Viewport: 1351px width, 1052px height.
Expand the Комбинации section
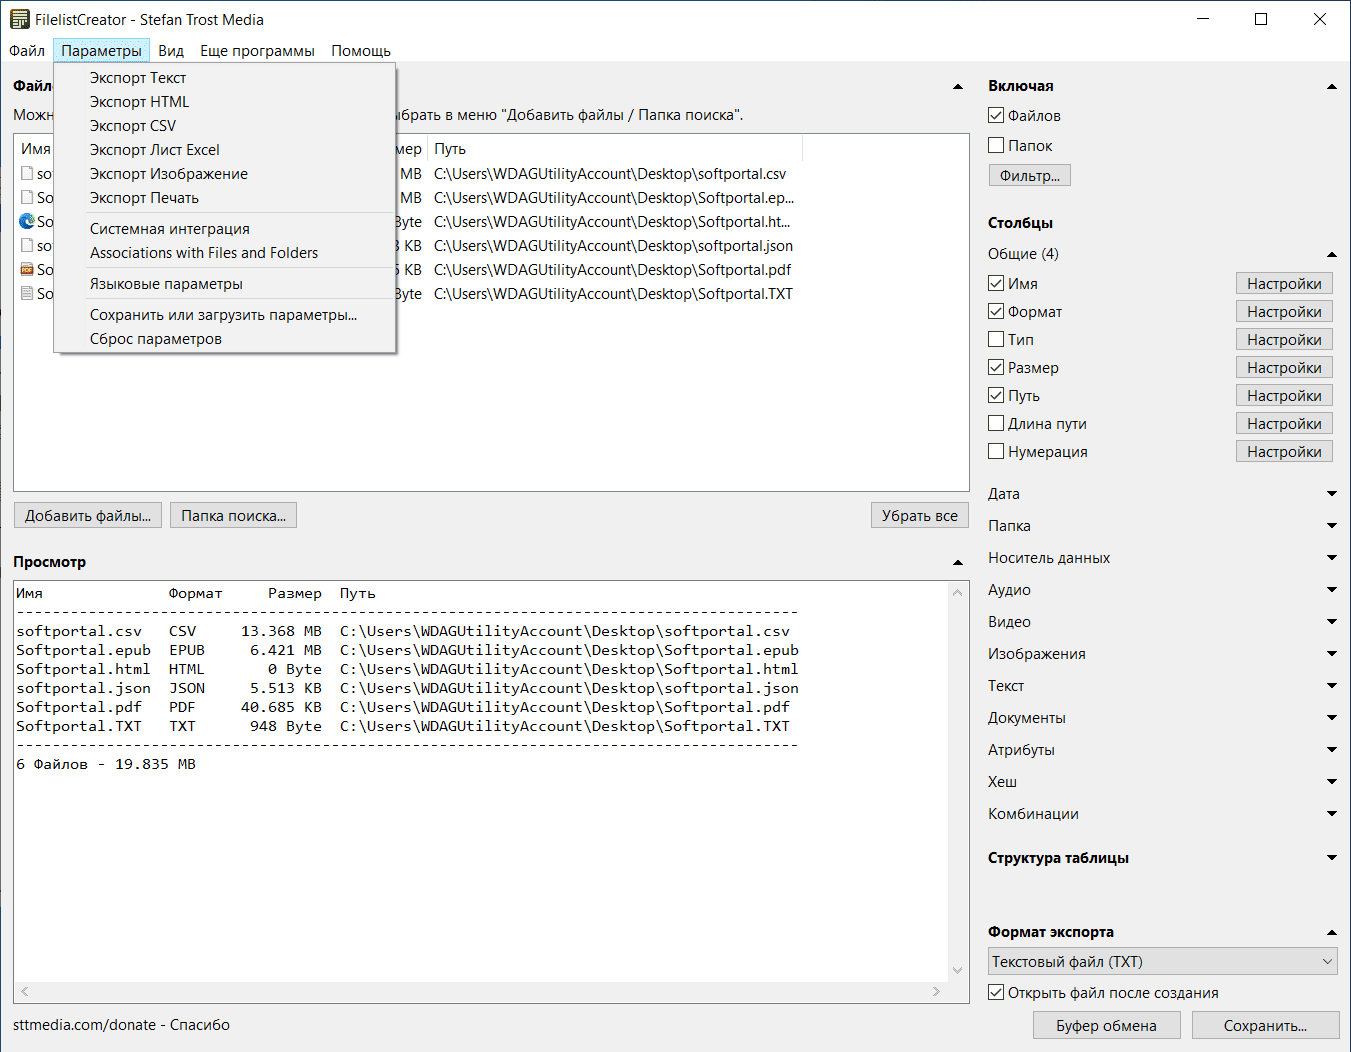pyautogui.click(x=1332, y=814)
